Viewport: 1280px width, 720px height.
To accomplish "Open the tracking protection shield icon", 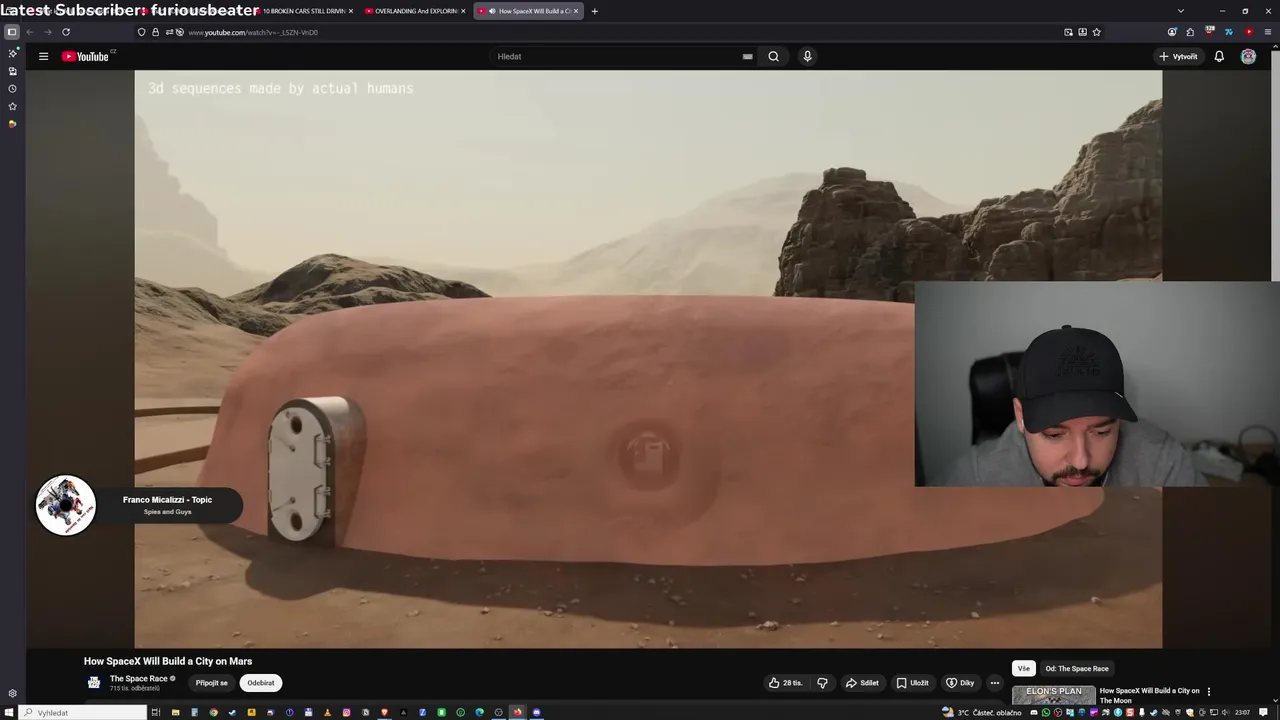I will (141, 32).
